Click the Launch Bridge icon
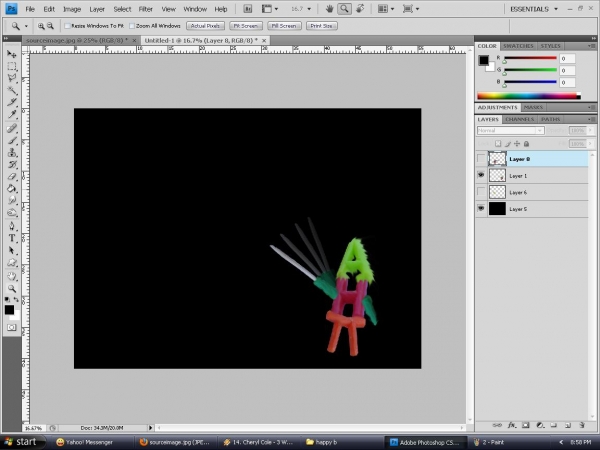Screen dimensions: 600x450 click(x=248, y=9)
